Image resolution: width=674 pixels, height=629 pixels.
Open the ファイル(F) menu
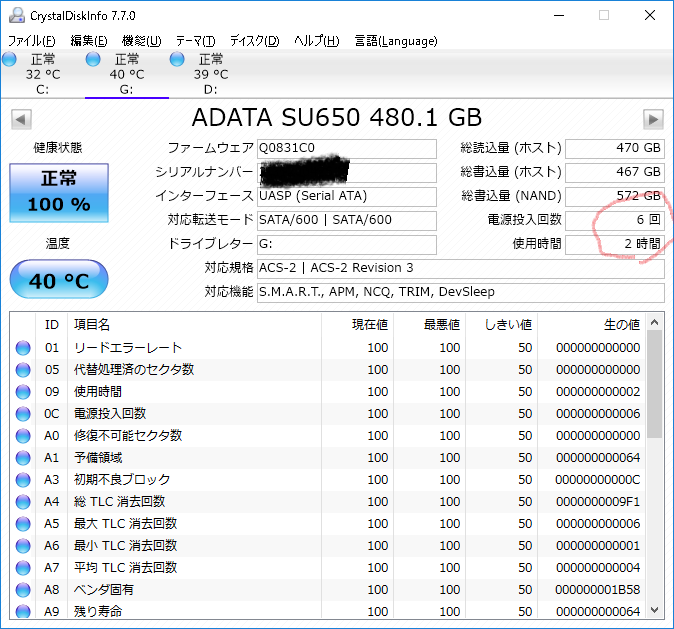click(x=32, y=41)
